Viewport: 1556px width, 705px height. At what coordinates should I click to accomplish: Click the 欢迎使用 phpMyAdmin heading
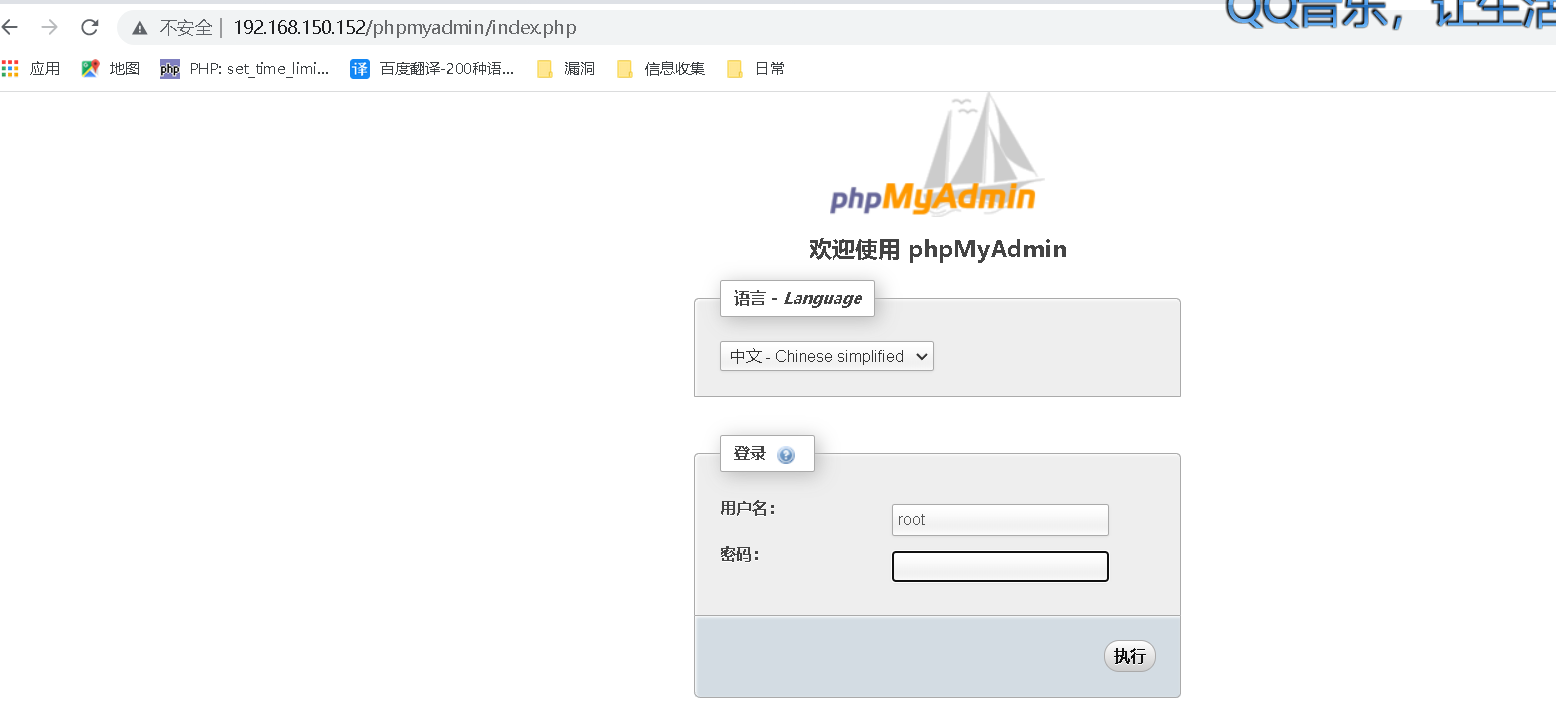pyautogui.click(x=938, y=249)
